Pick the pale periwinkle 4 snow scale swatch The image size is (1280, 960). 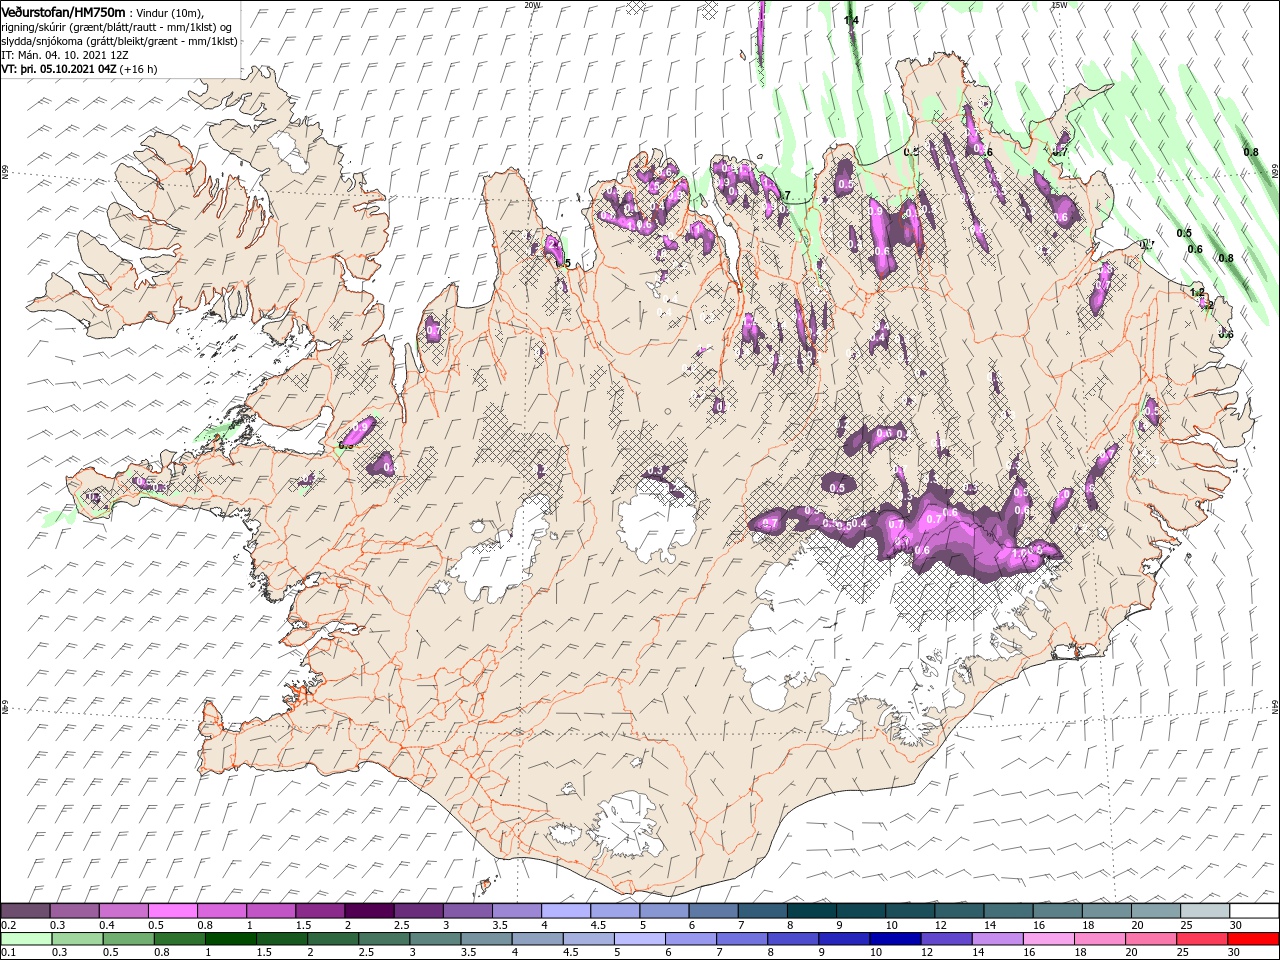coord(565,910)
